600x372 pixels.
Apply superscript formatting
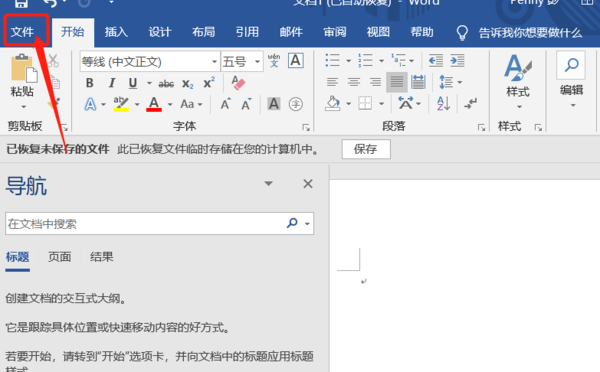click(209, 83)
